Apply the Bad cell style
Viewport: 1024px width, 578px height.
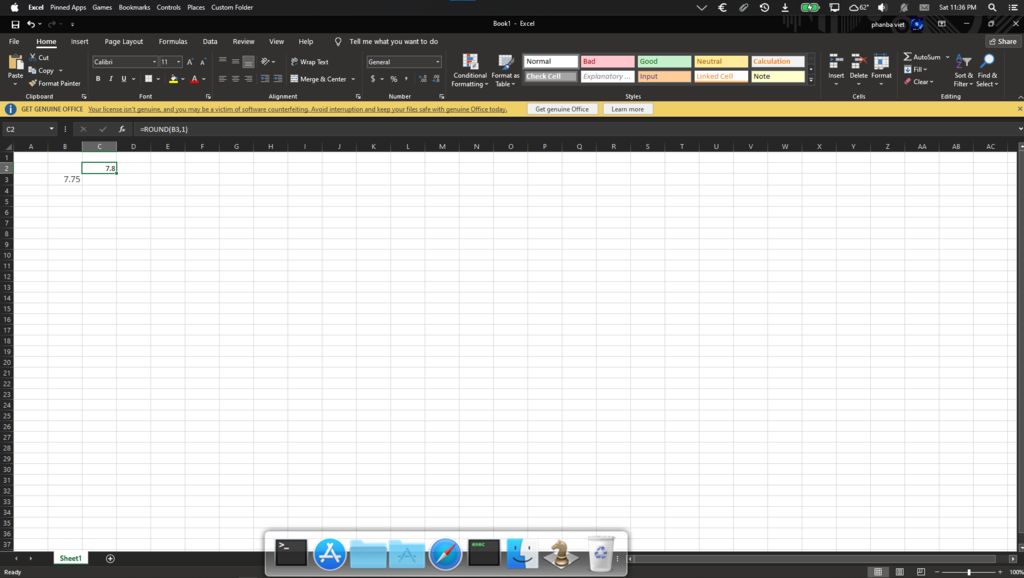pos(607,61)
